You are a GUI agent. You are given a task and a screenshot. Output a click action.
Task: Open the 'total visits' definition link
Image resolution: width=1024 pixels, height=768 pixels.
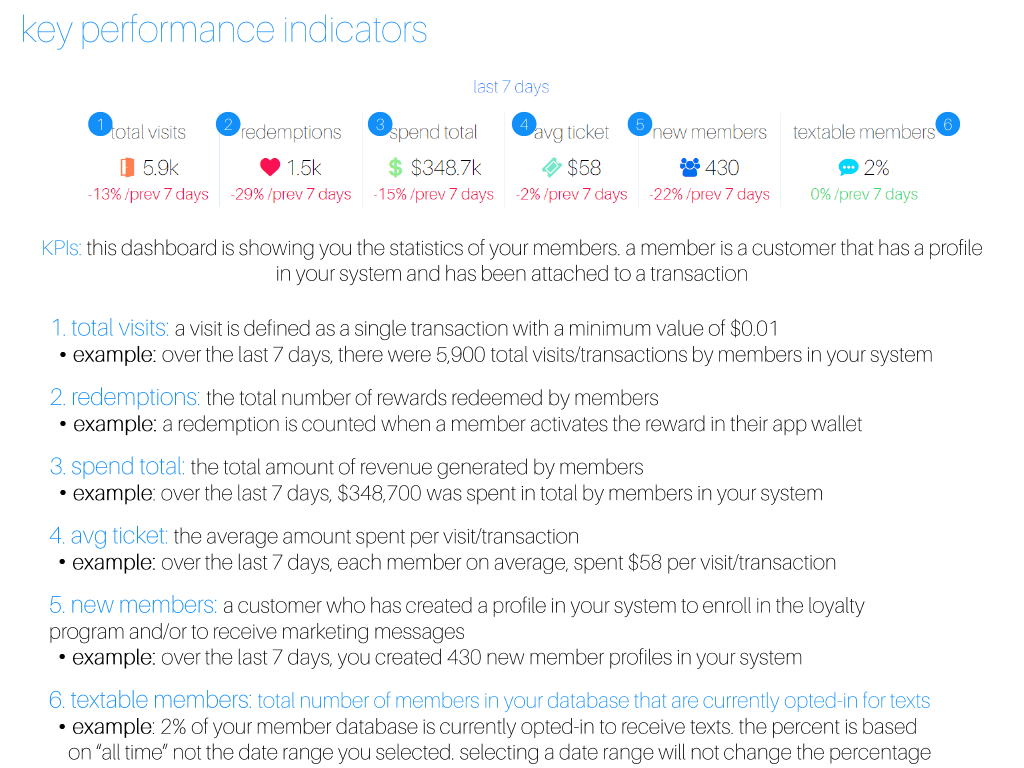click(x=112, y=327)
